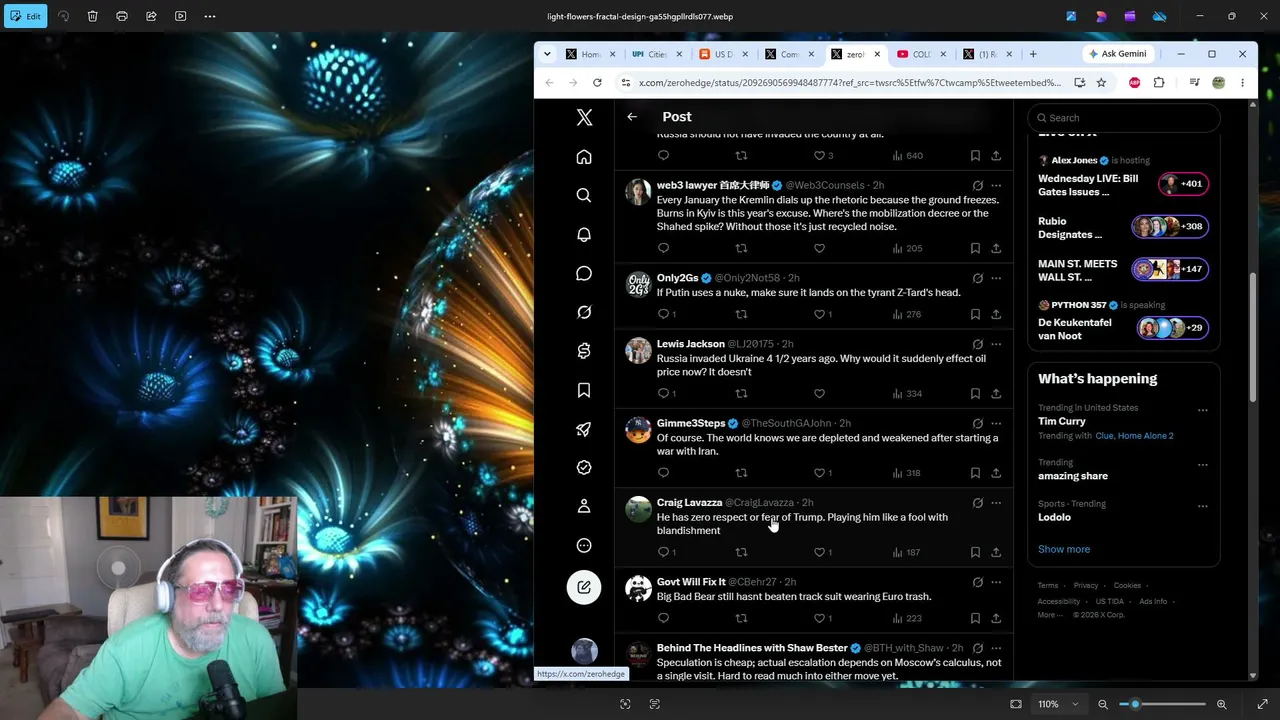Image resolution: width=1280 pixels, height=720 pixels.
Task: Open more options for amazing share trend
Action: pyautogui.click(x=1203, y=465)
